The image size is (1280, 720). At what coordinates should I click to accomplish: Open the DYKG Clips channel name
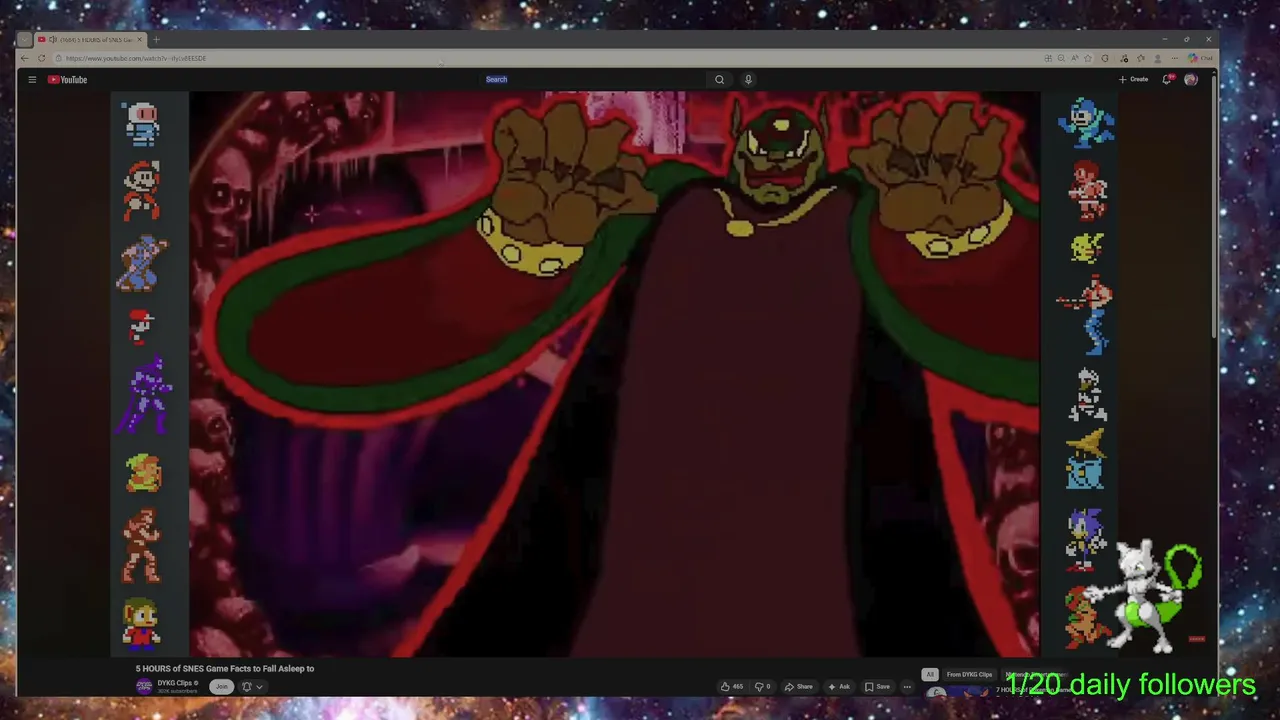tap(175, 683)
